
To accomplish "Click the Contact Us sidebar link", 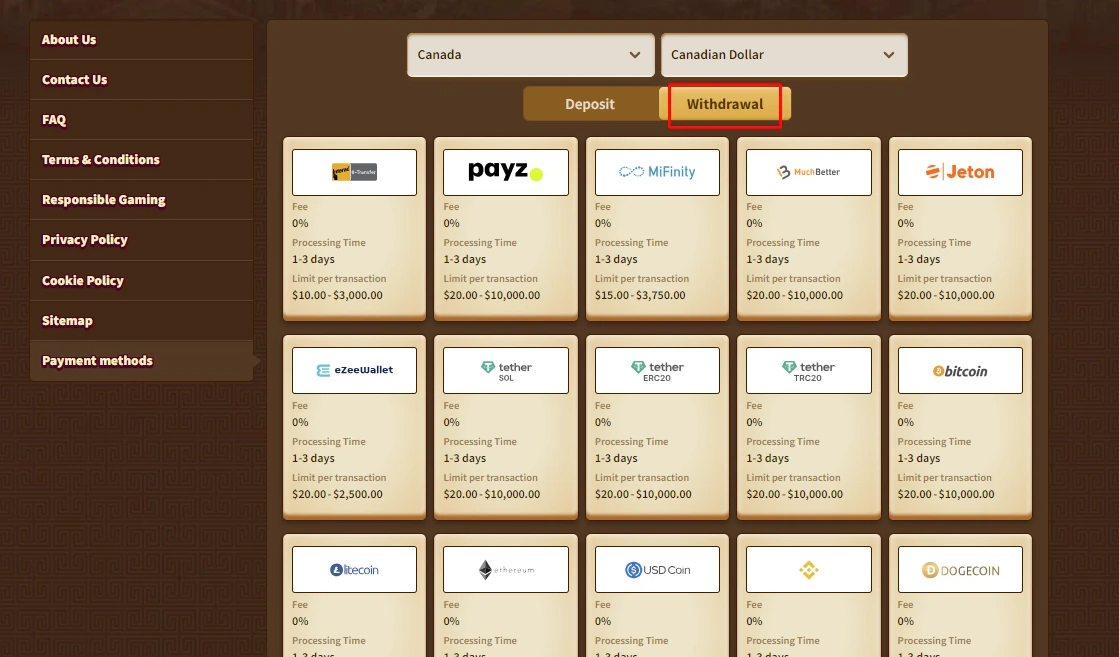I will pyautogui.click(x=75, y=80).
